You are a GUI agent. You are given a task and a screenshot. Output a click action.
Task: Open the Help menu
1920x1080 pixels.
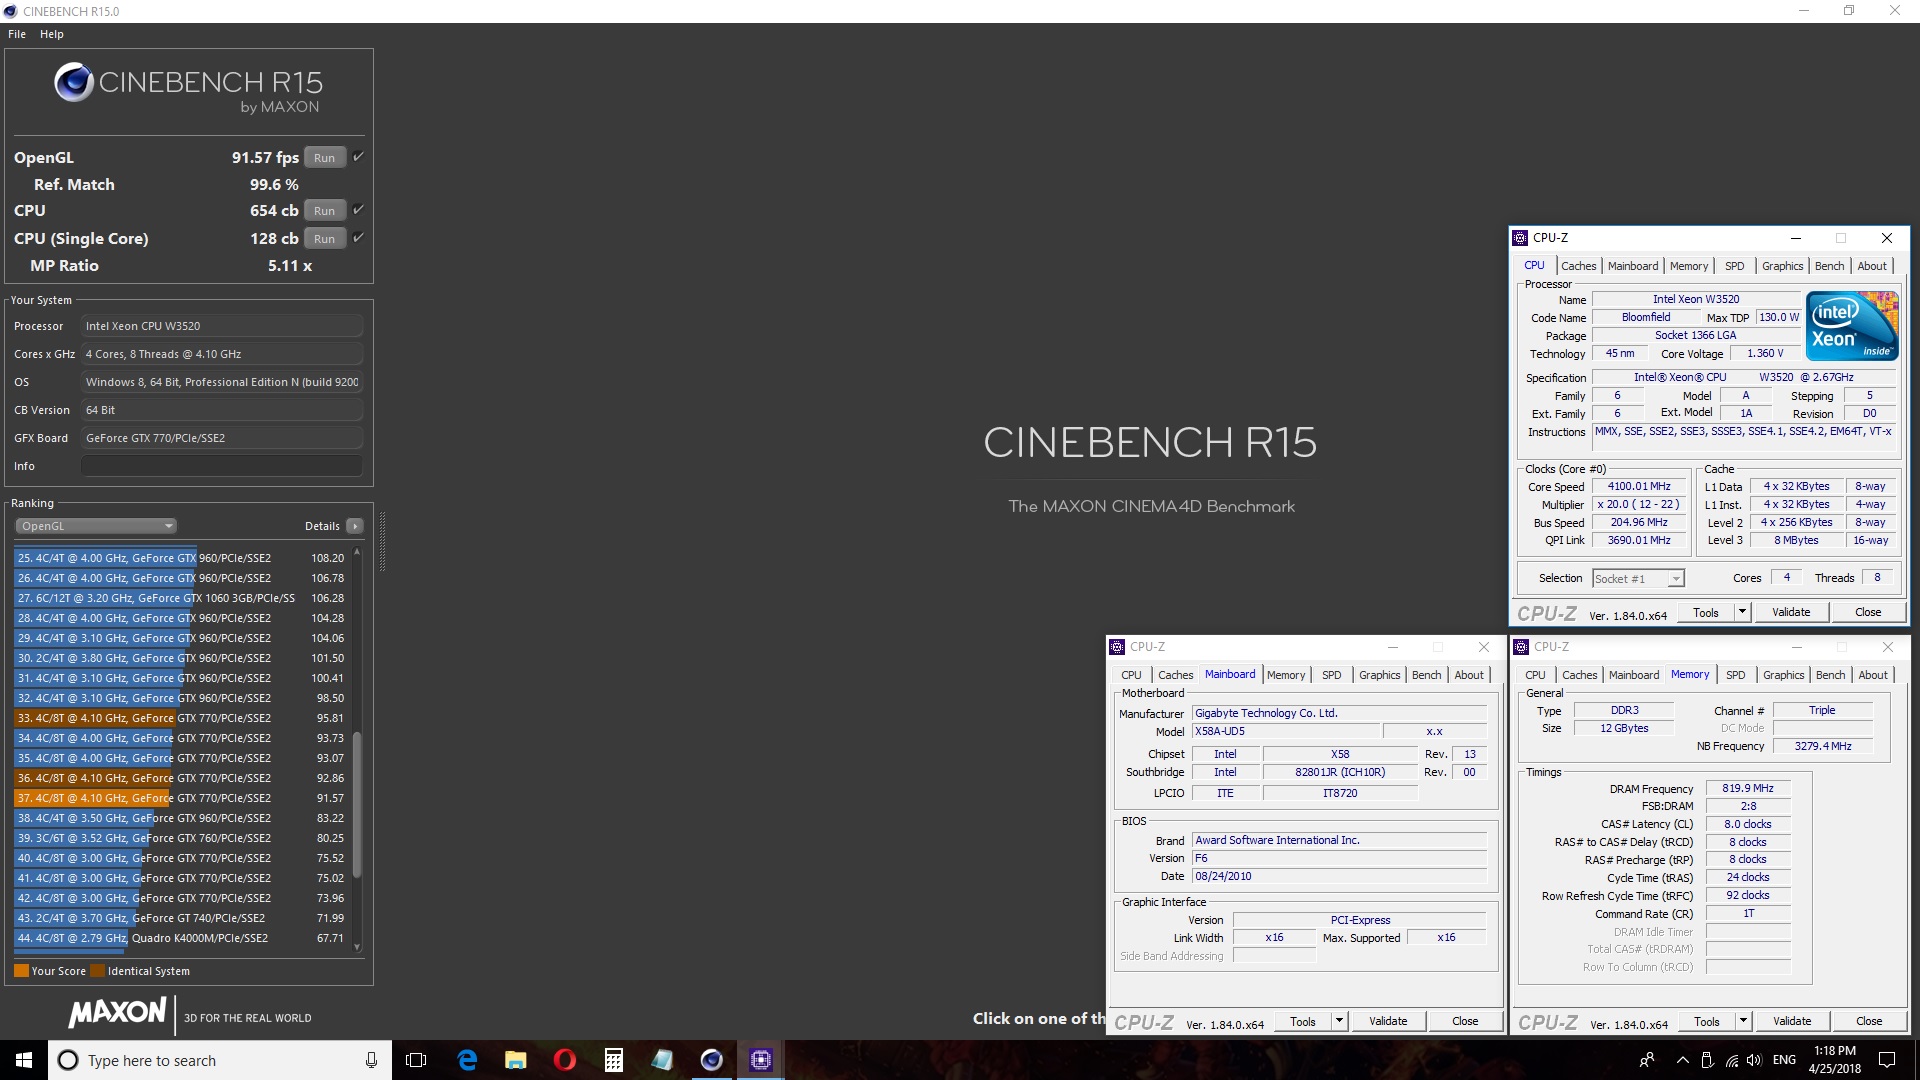pos(52,34)
